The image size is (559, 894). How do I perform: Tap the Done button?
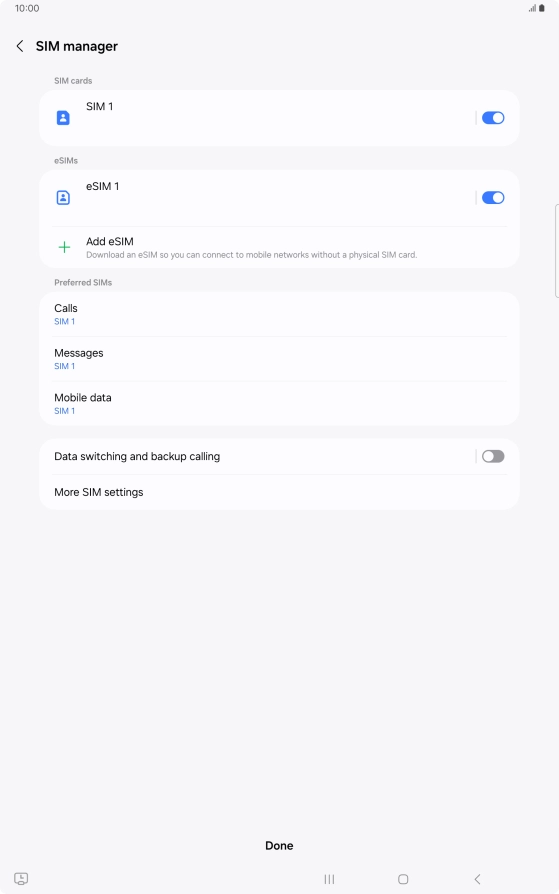280,846
